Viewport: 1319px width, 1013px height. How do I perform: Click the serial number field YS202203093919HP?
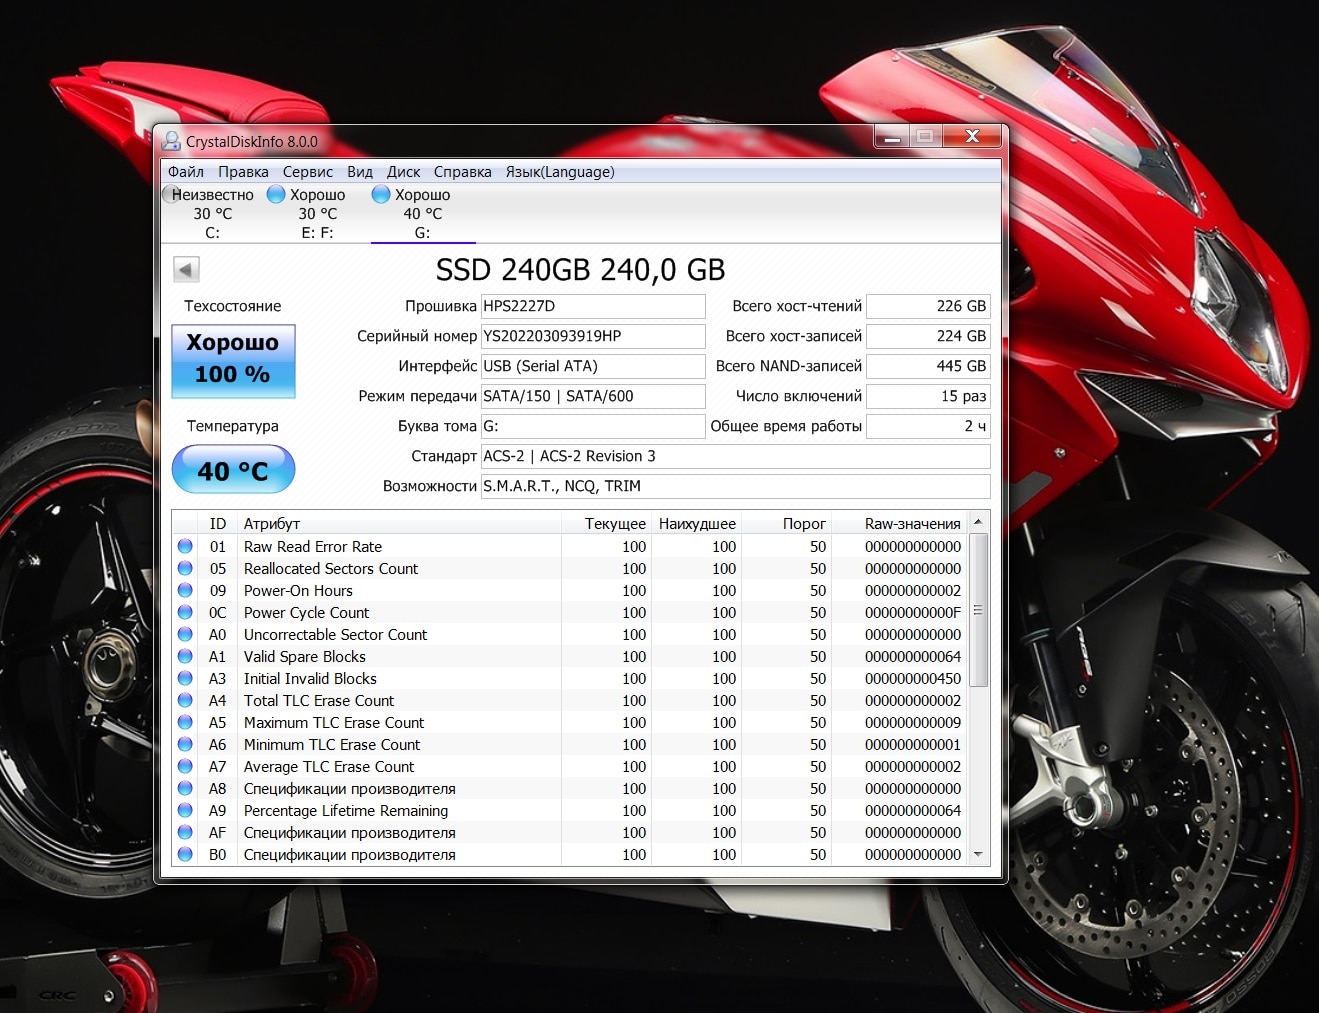593,336
